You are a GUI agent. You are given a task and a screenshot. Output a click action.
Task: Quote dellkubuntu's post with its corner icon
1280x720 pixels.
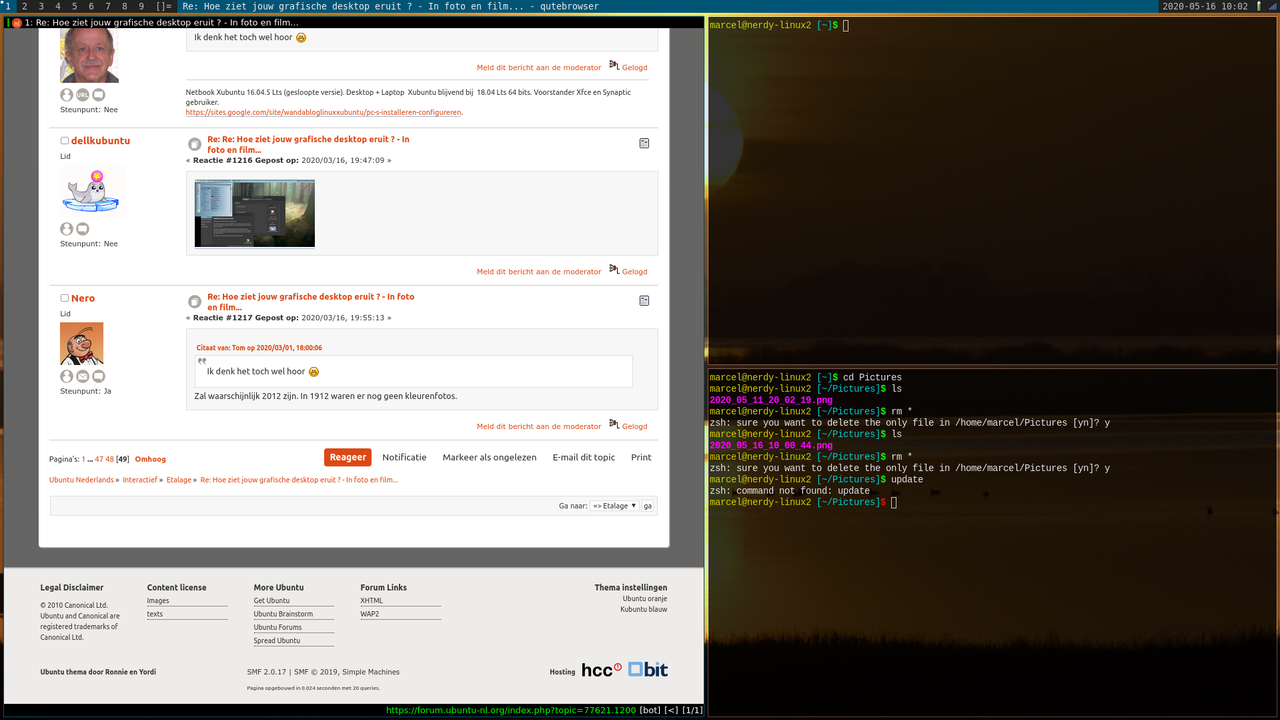coord(644,143)
